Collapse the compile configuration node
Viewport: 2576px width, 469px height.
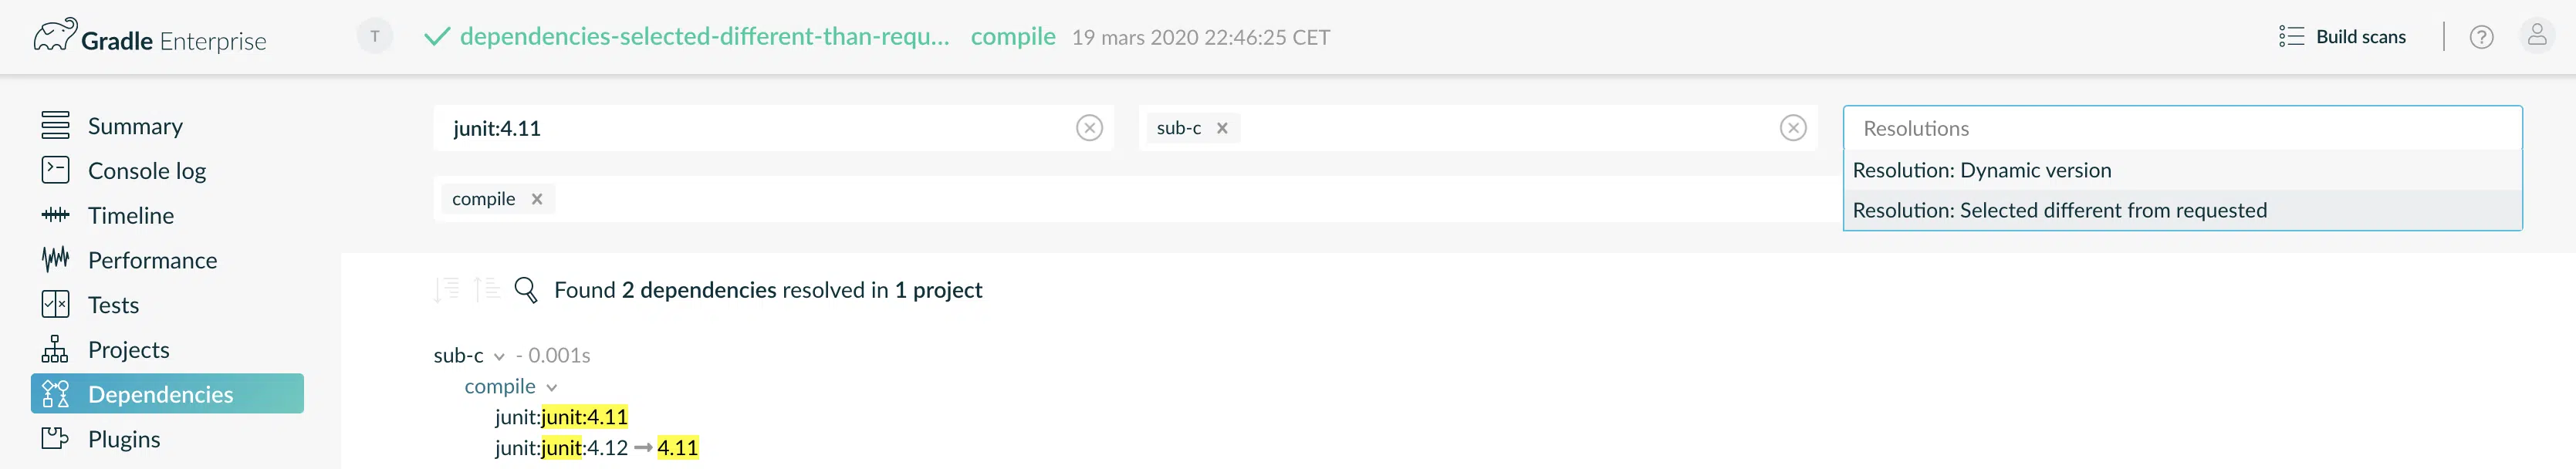click(x=552, y=387)
